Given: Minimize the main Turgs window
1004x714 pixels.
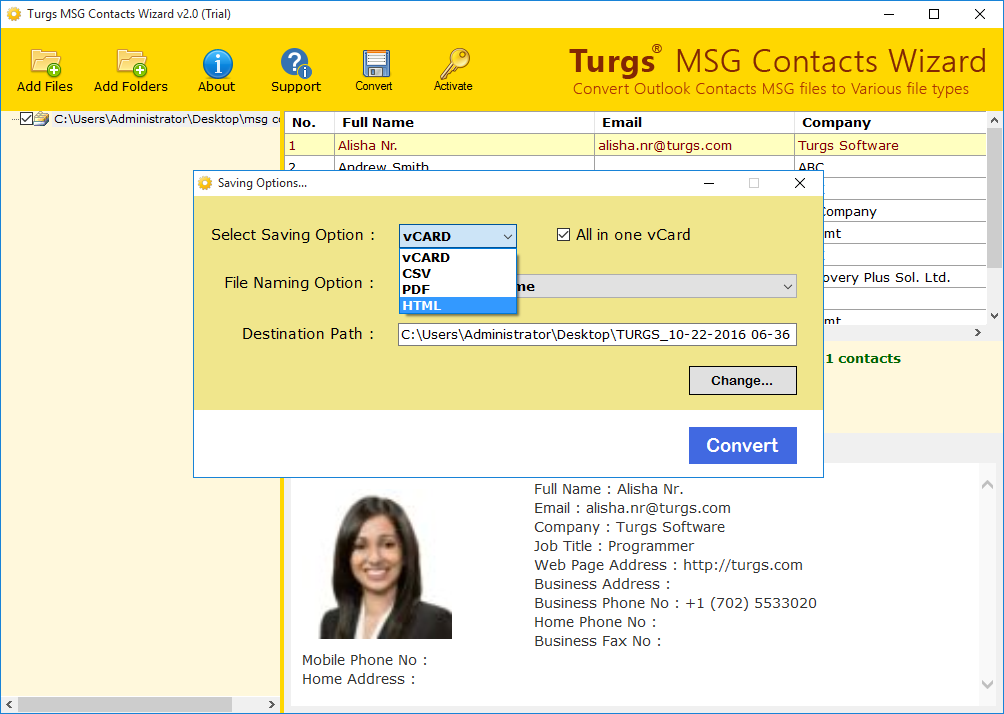Looking at the screenshot, I should click(889, 14).
